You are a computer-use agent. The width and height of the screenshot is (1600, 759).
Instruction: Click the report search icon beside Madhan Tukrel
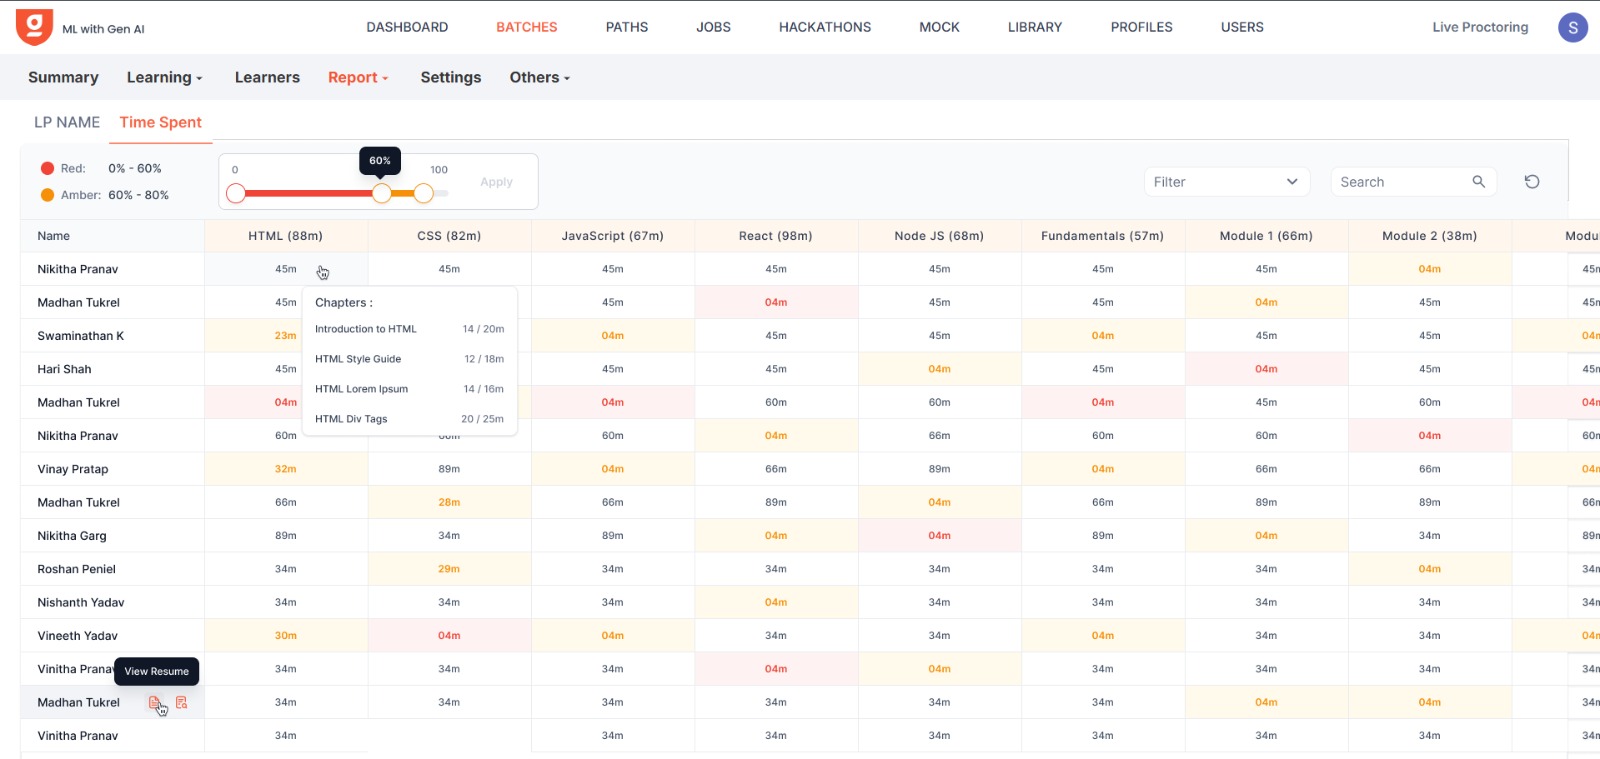pyautogui.click(x=181, y=703)
